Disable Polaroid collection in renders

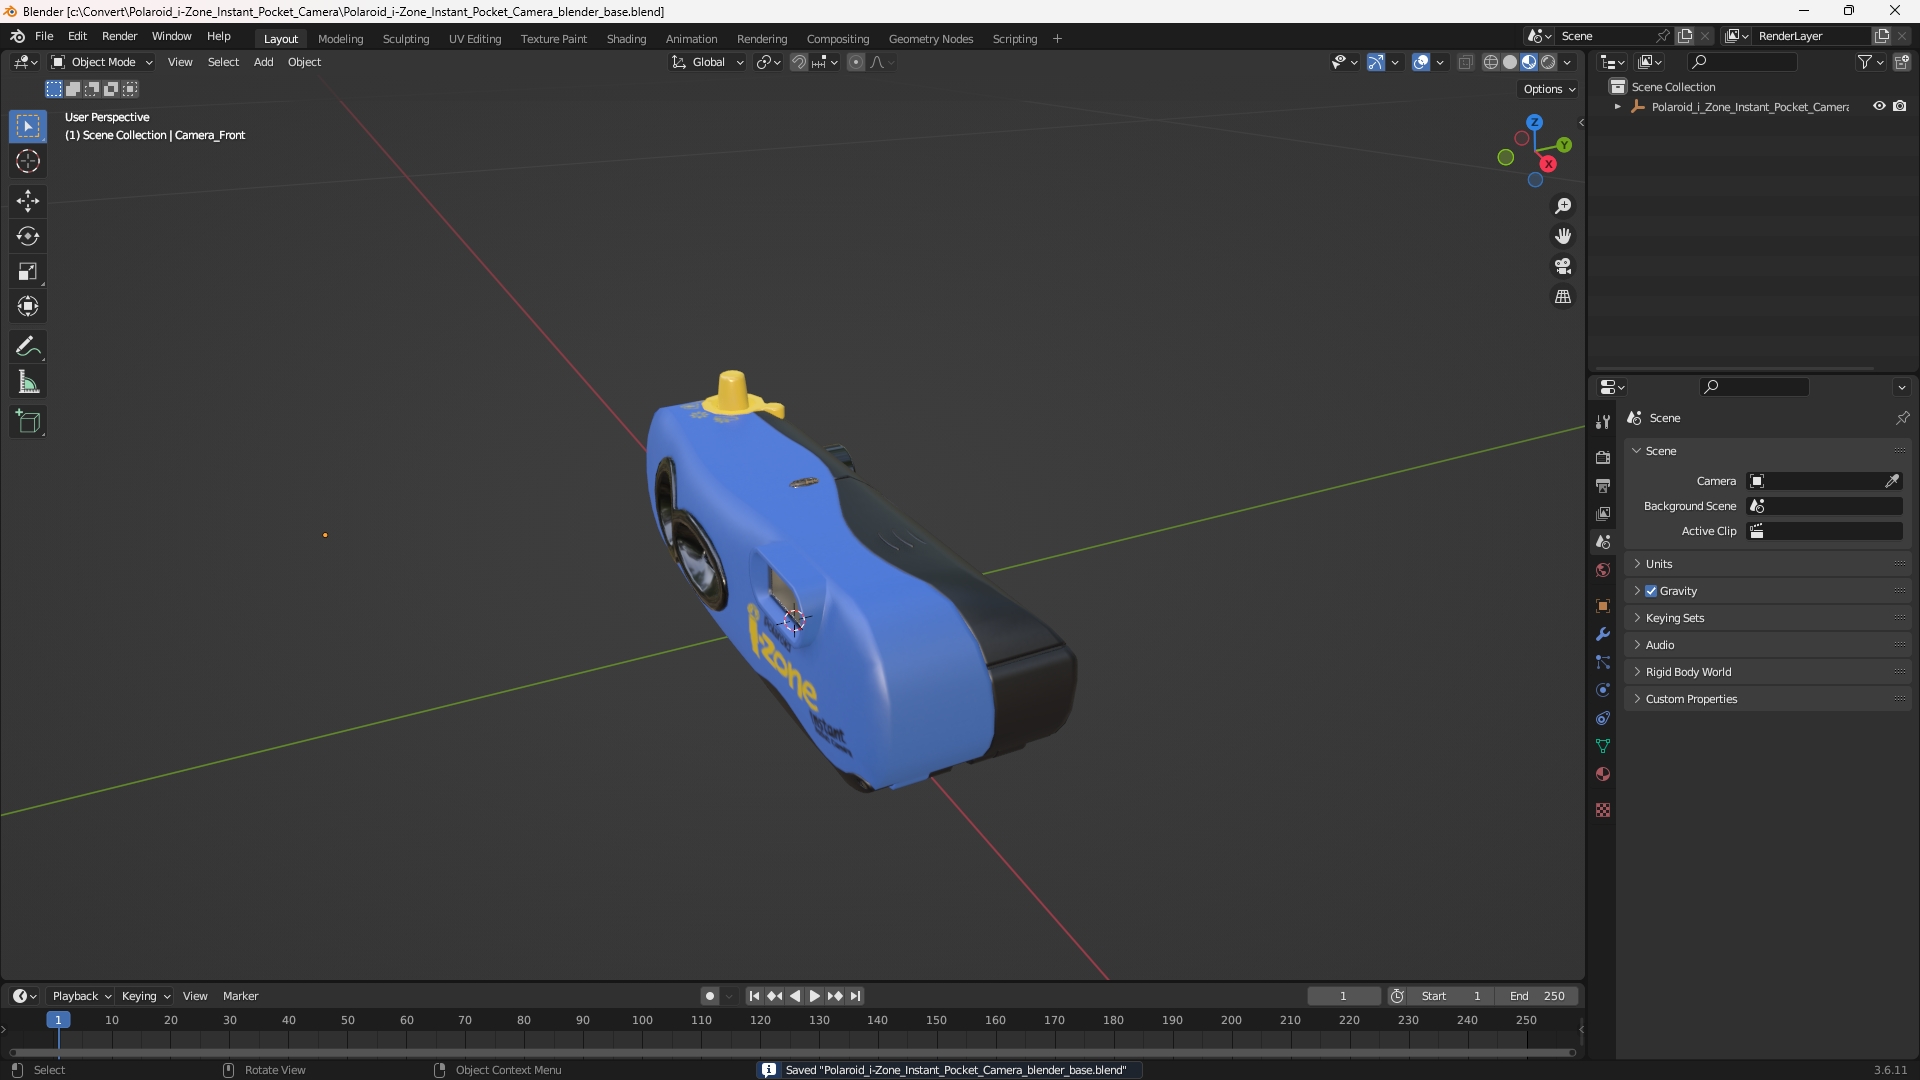pos(1900,106)
